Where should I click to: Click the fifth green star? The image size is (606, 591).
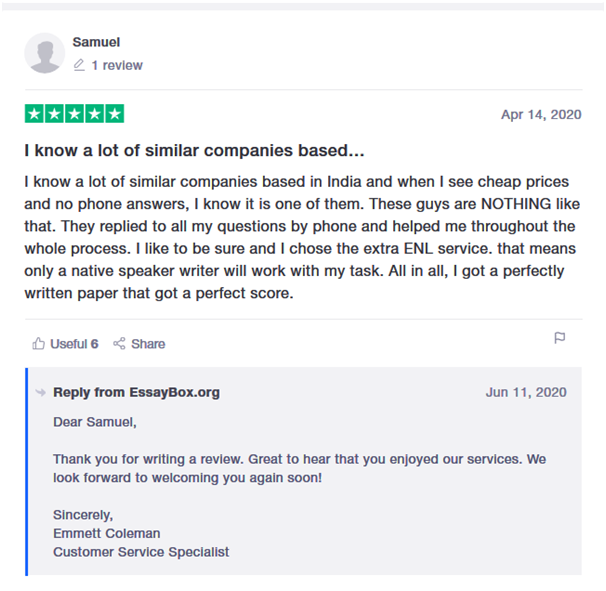(115, 114)
